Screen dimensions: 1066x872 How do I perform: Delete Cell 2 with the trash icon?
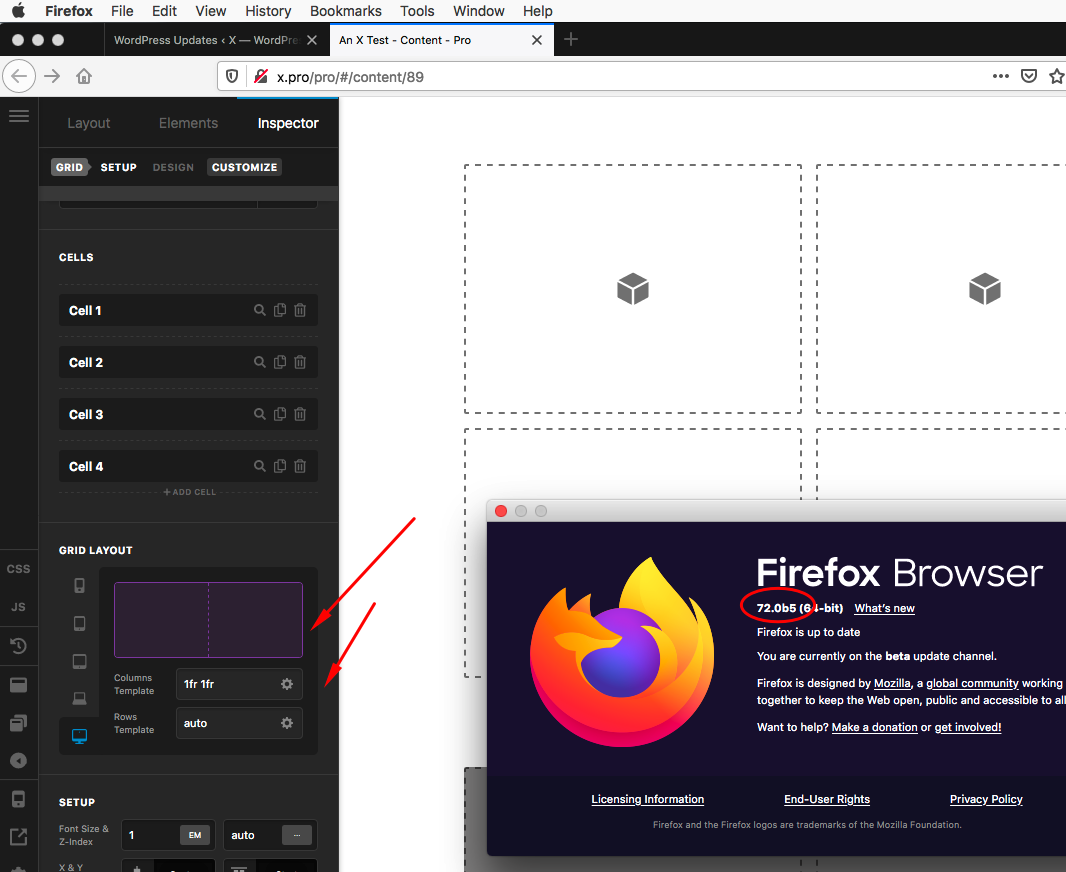[x=300, y=362]
